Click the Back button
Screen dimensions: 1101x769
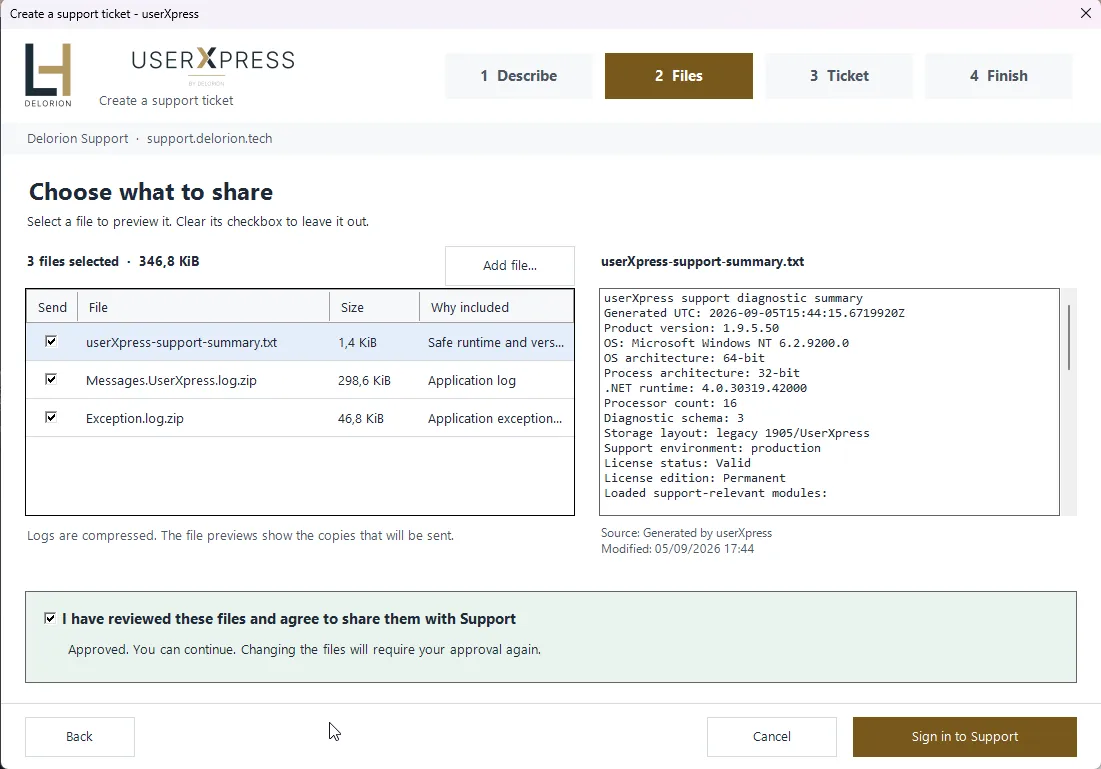pos(79,737)
